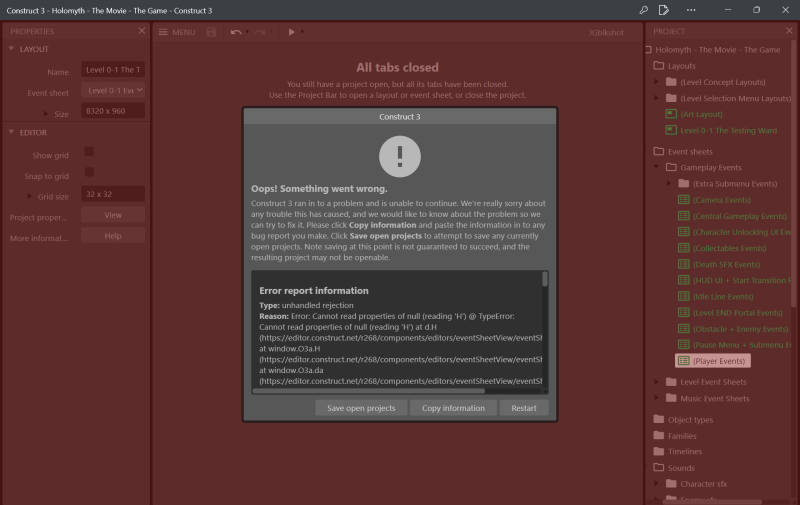Select (Central Gameplay Events) sheet icon
This screenshot has width=800, height=505.
click(x=684, y=216)
